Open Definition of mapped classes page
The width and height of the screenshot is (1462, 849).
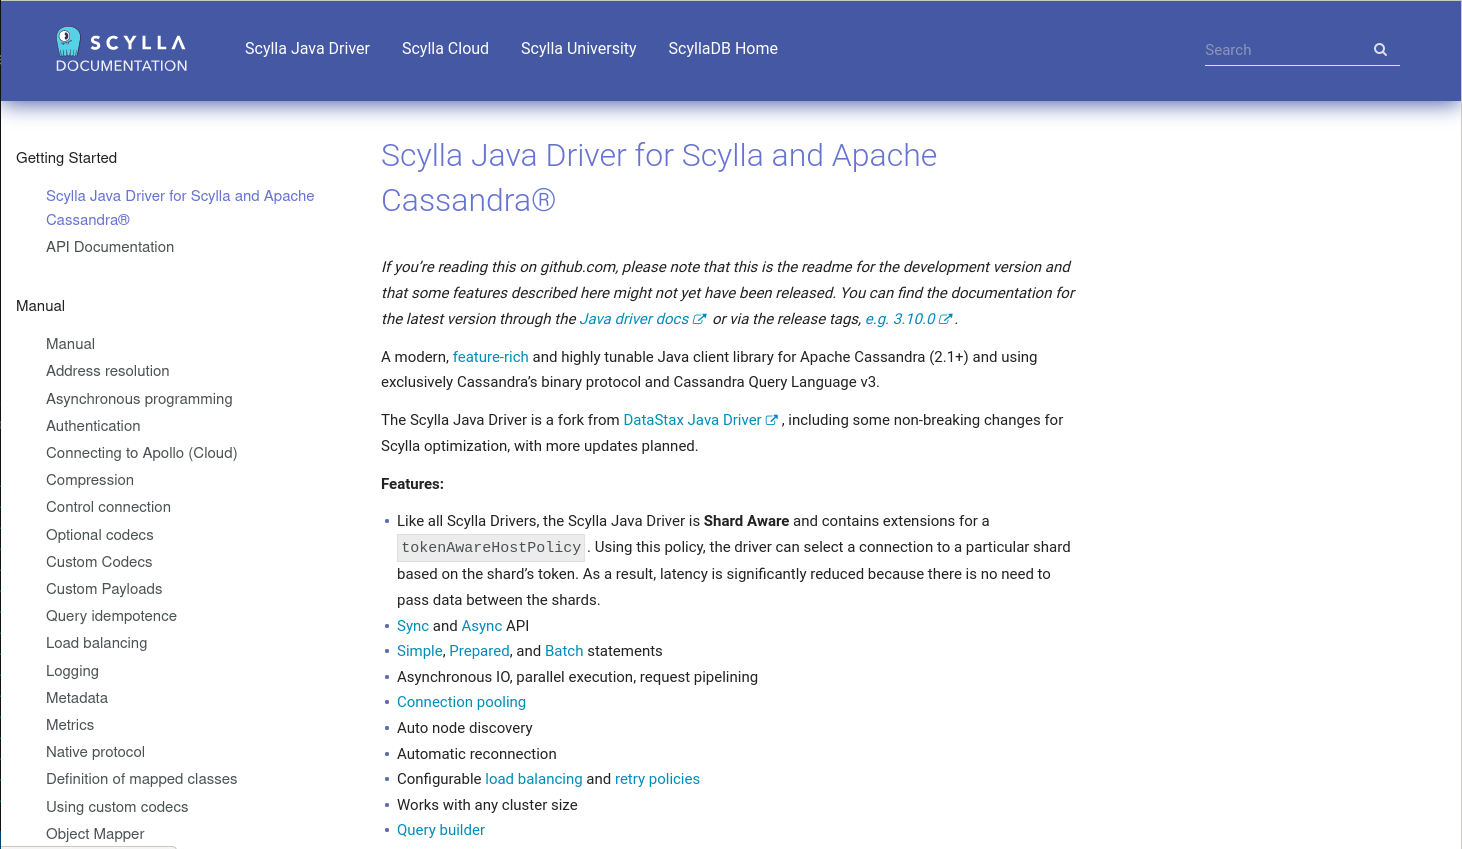141,779
